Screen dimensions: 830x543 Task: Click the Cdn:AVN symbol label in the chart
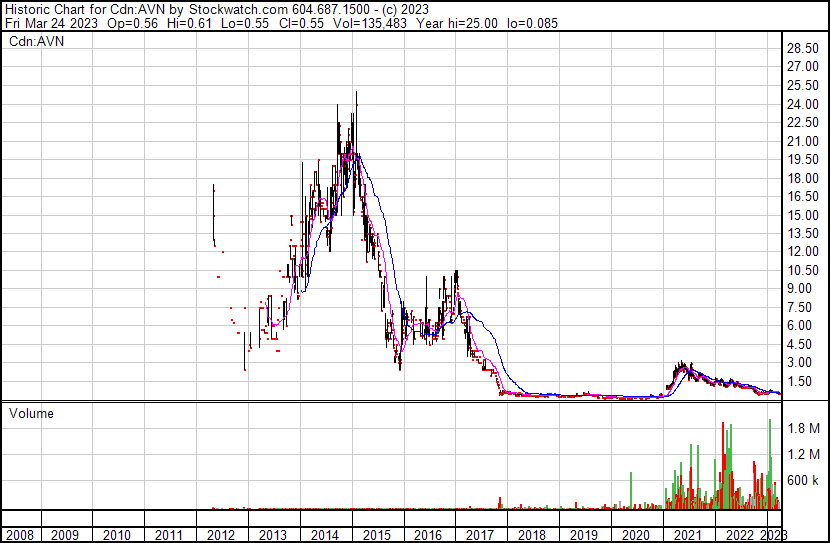37,43
